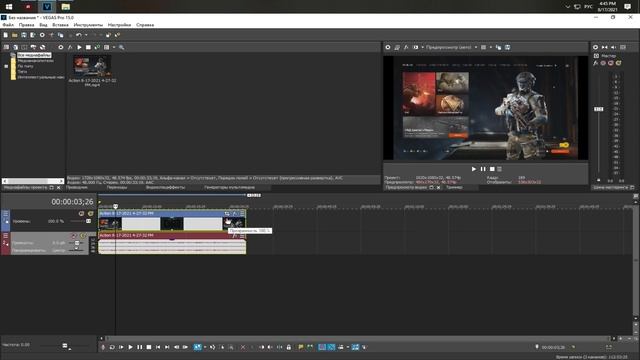Screen dimensions: 640x360
Task: Insert a marker with the yellow flag icon
Action: (301, 347)
